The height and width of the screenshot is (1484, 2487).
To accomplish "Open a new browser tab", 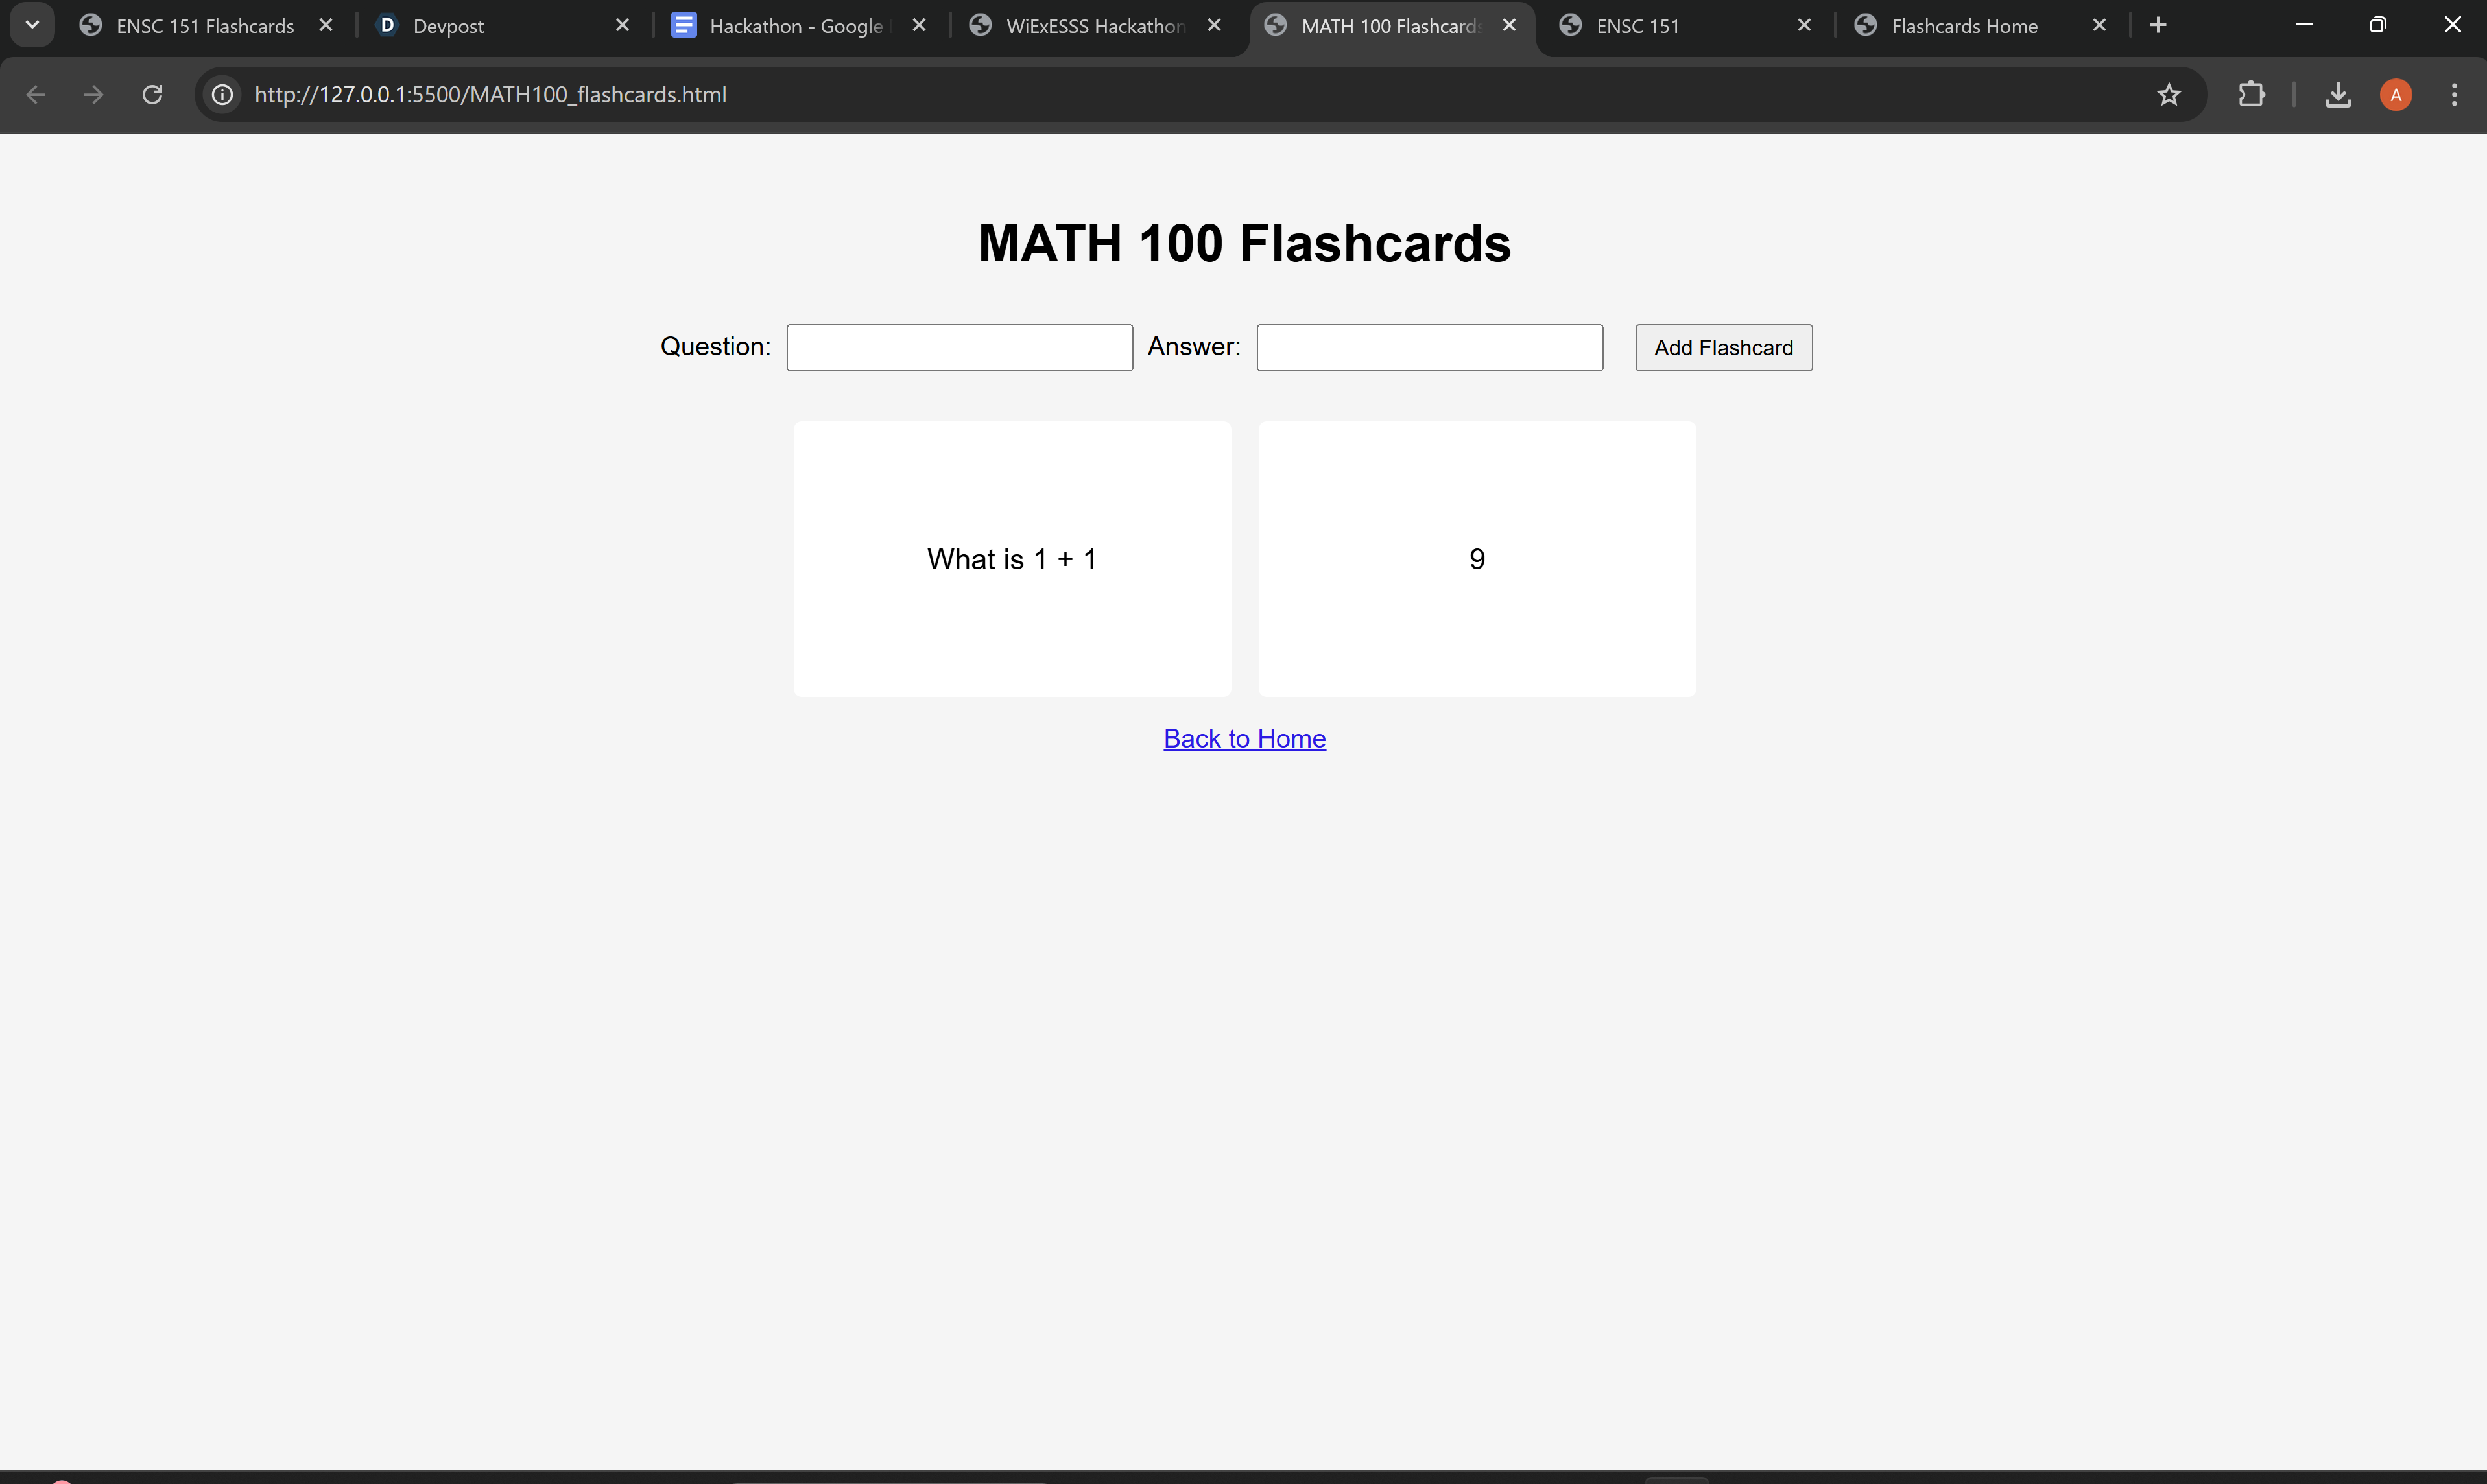I will (2158, 25).
